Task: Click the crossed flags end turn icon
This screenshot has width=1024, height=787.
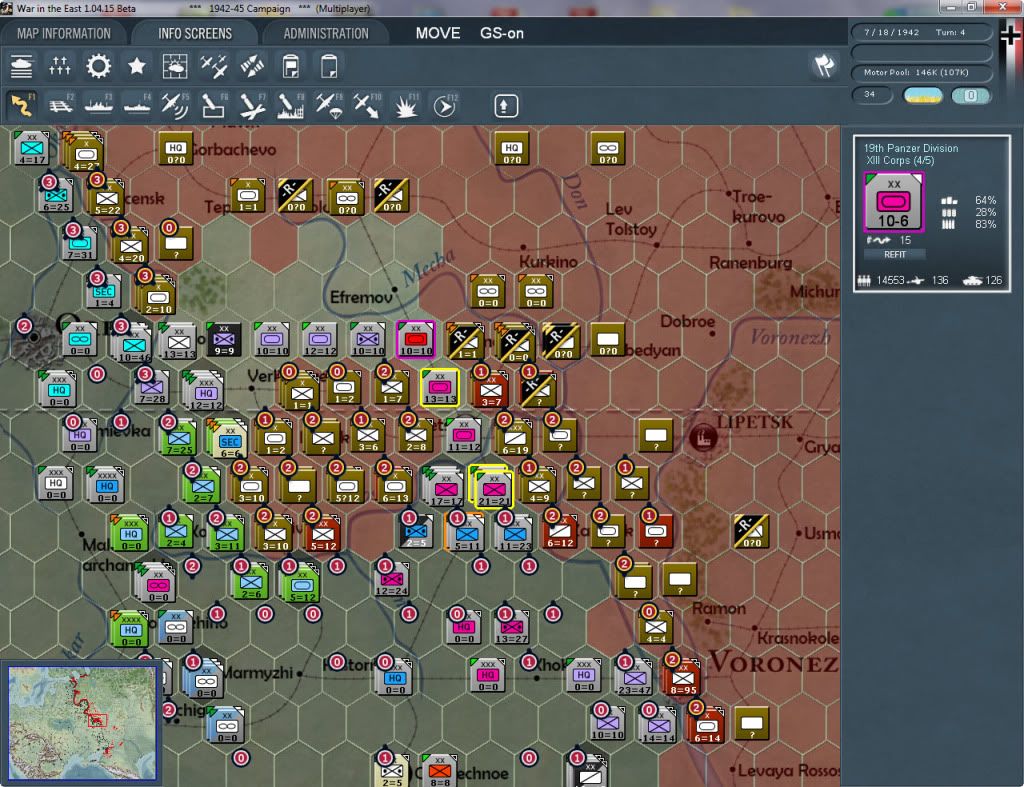Action: point(824,65)
